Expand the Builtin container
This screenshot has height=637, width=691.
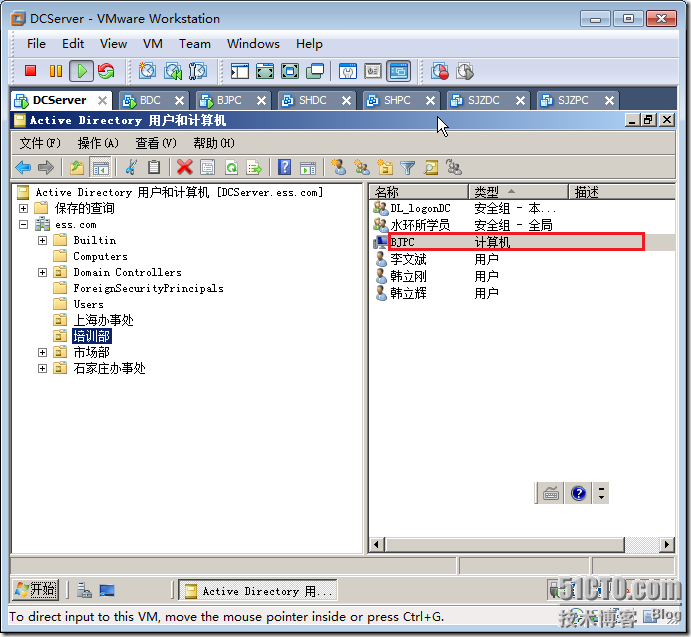pos(42,240)
